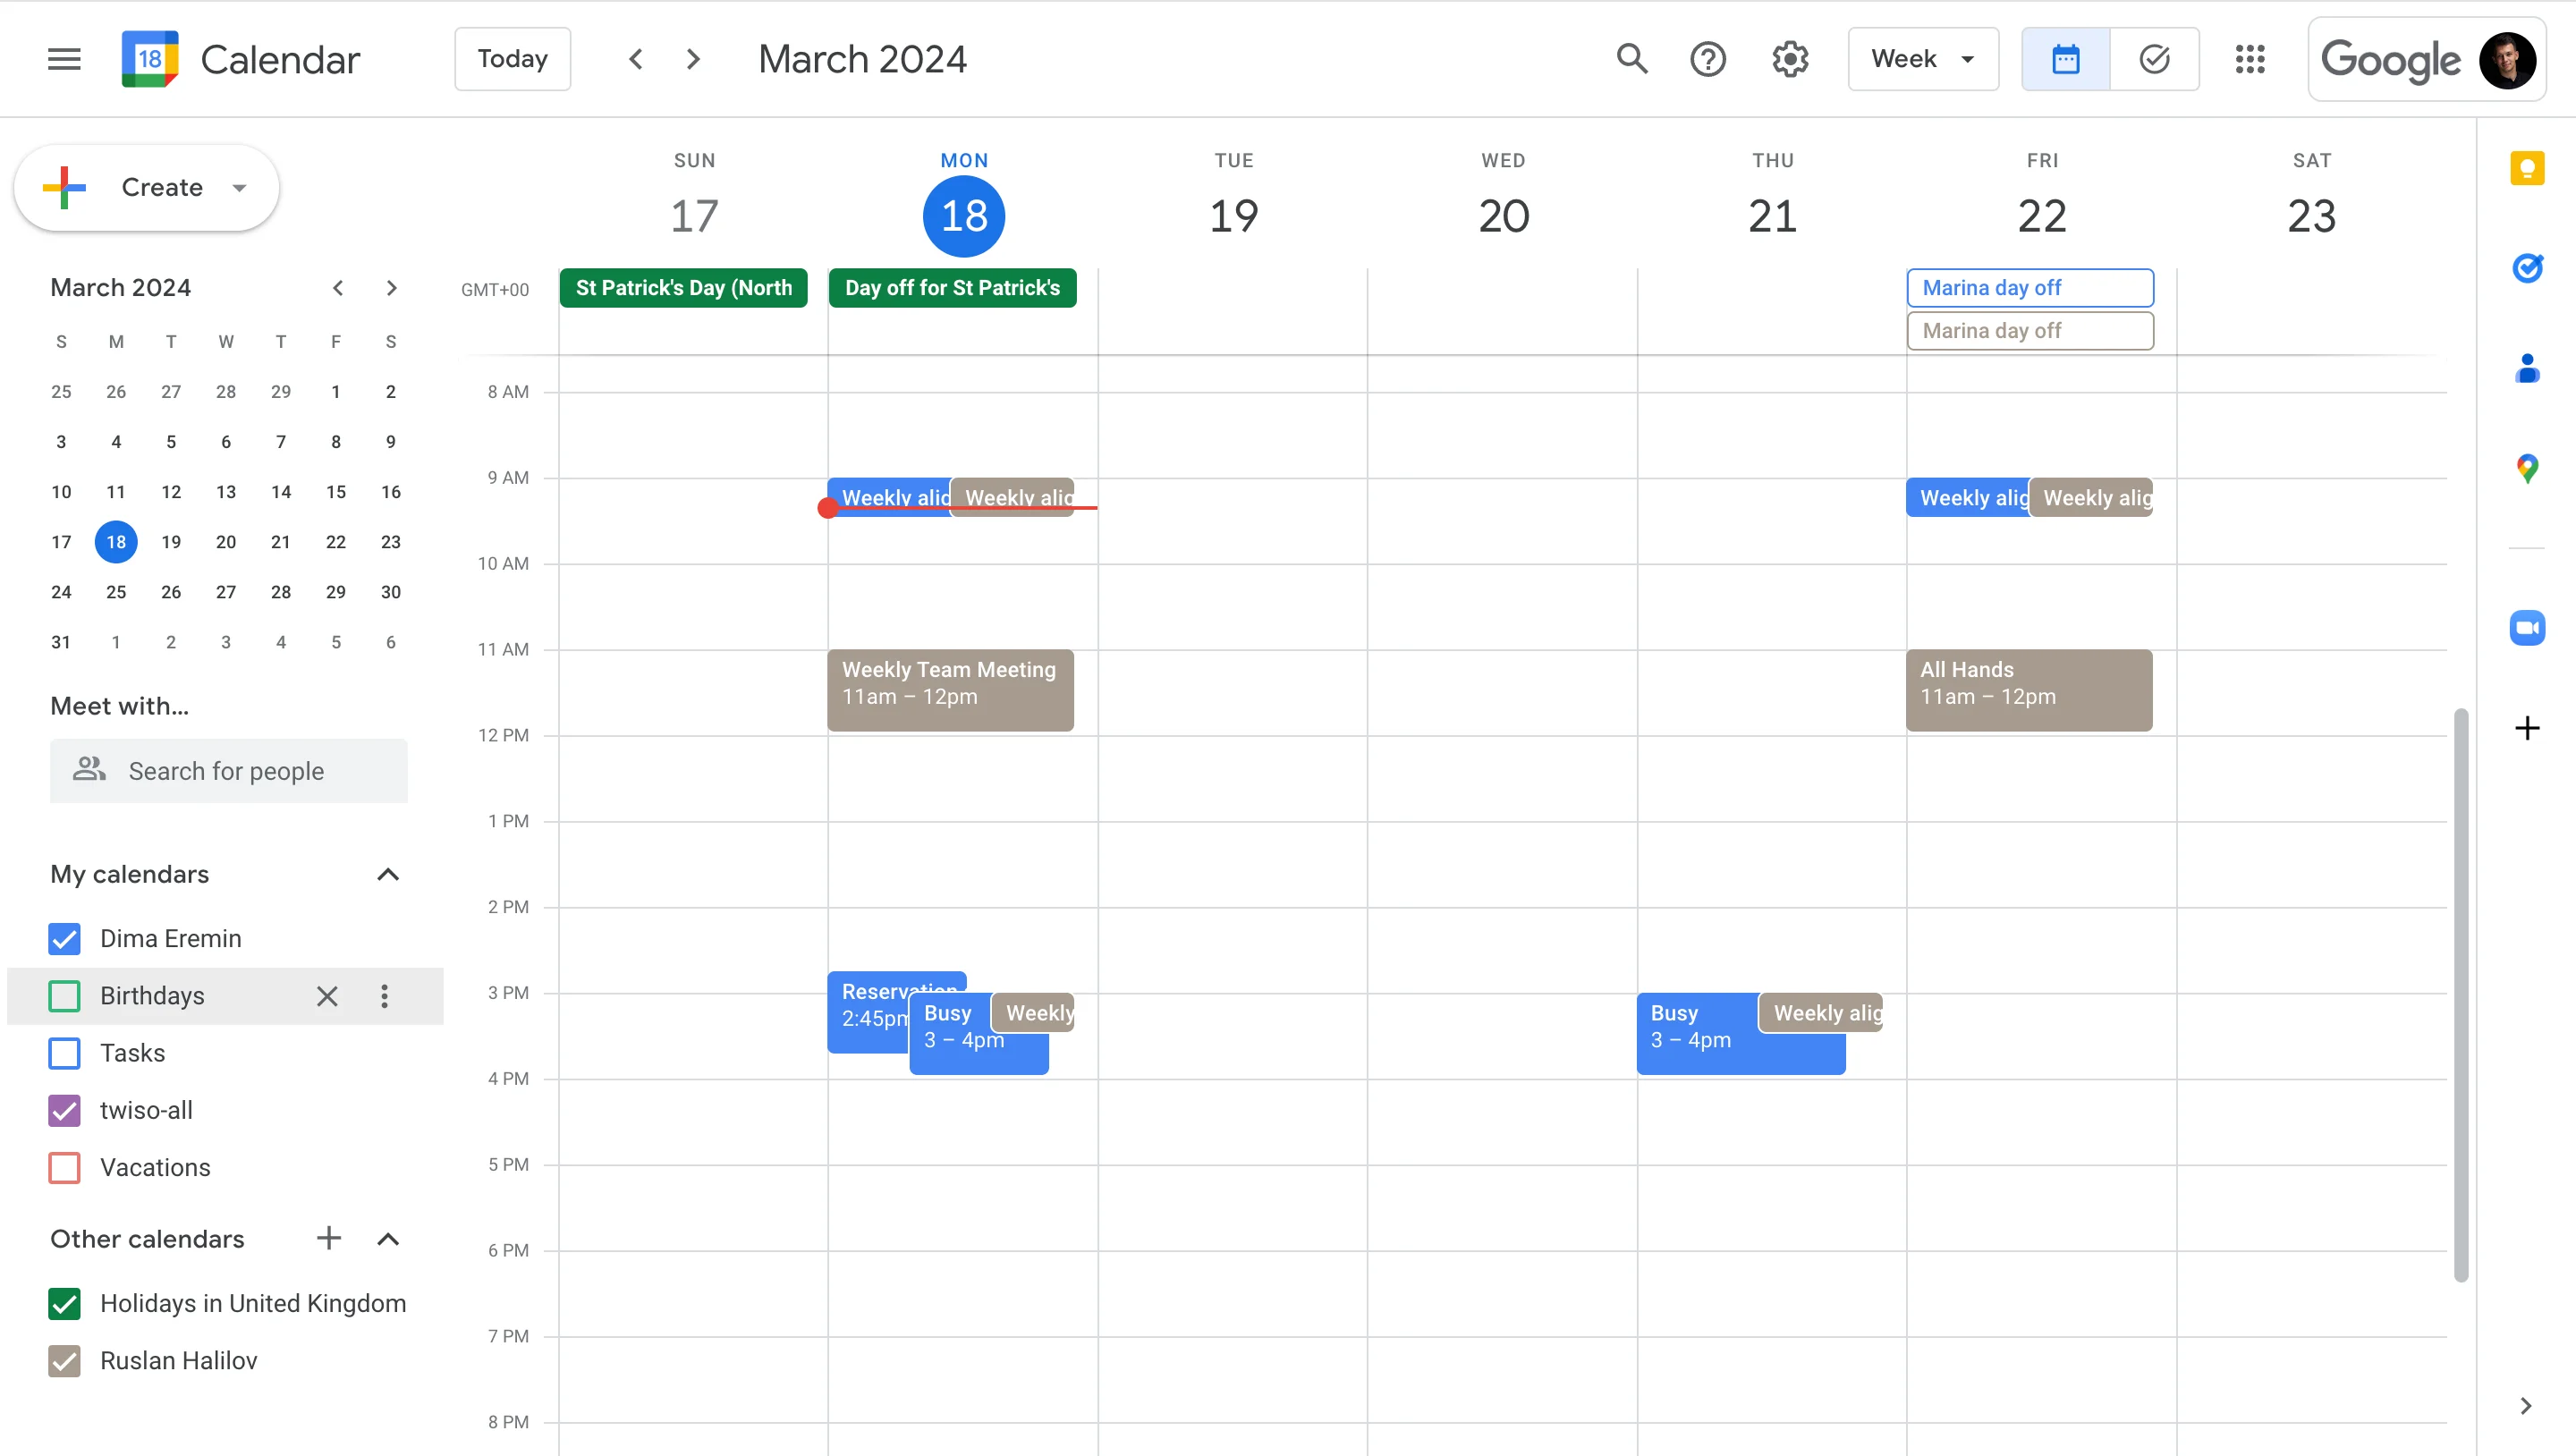Add new Other calendar with plus icon
2576x1456 pixels.
click(x=327, y=1239)
